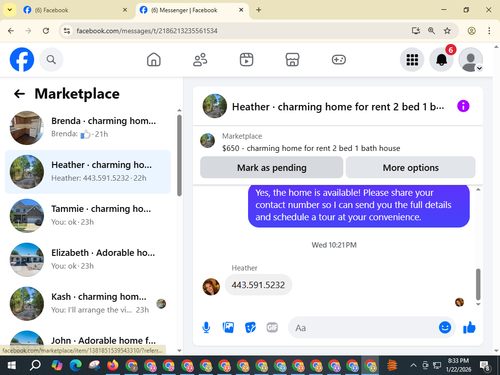Open the zoom magnifier icon in address bar
This screenshot has width=500, height=375.
click(431, 31)
